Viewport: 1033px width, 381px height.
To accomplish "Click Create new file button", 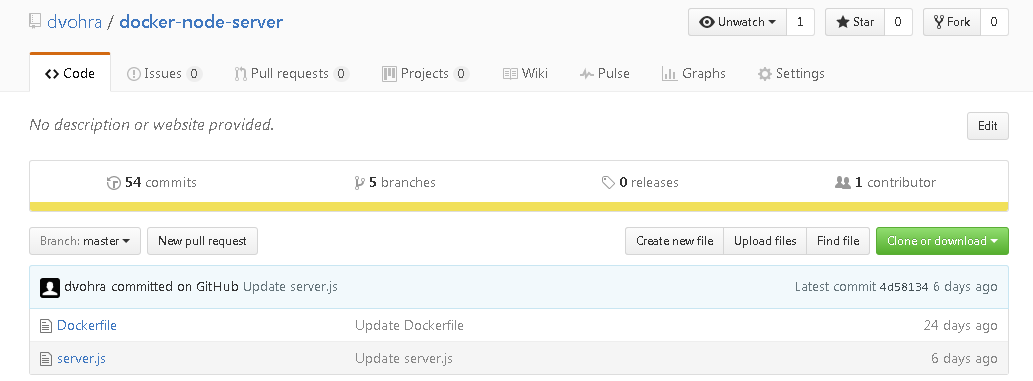I will [x=675, y=241].
